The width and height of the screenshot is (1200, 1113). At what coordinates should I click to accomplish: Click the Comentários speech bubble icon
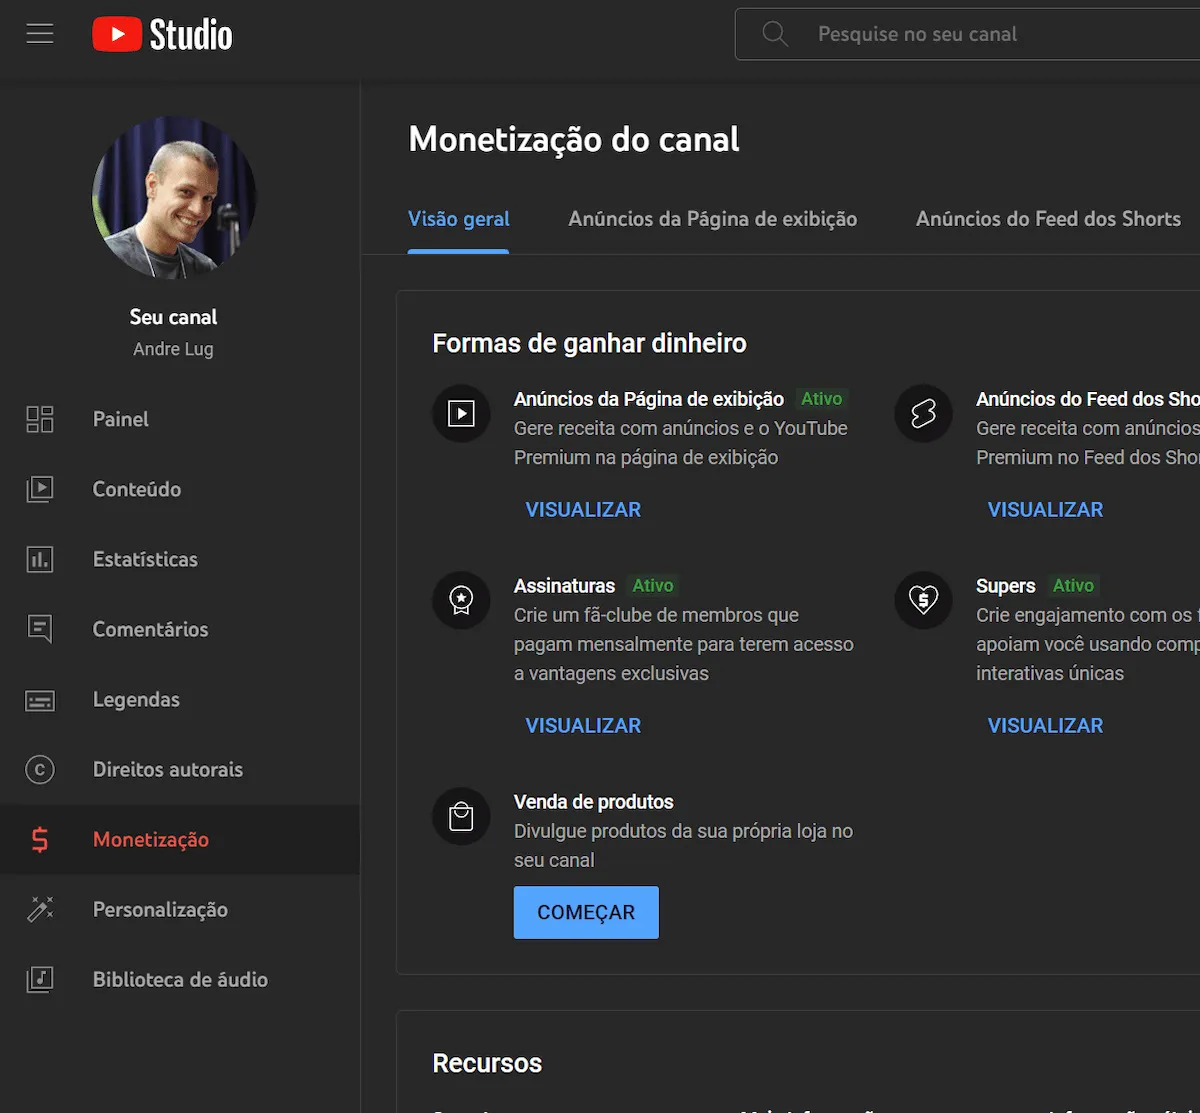40,629
